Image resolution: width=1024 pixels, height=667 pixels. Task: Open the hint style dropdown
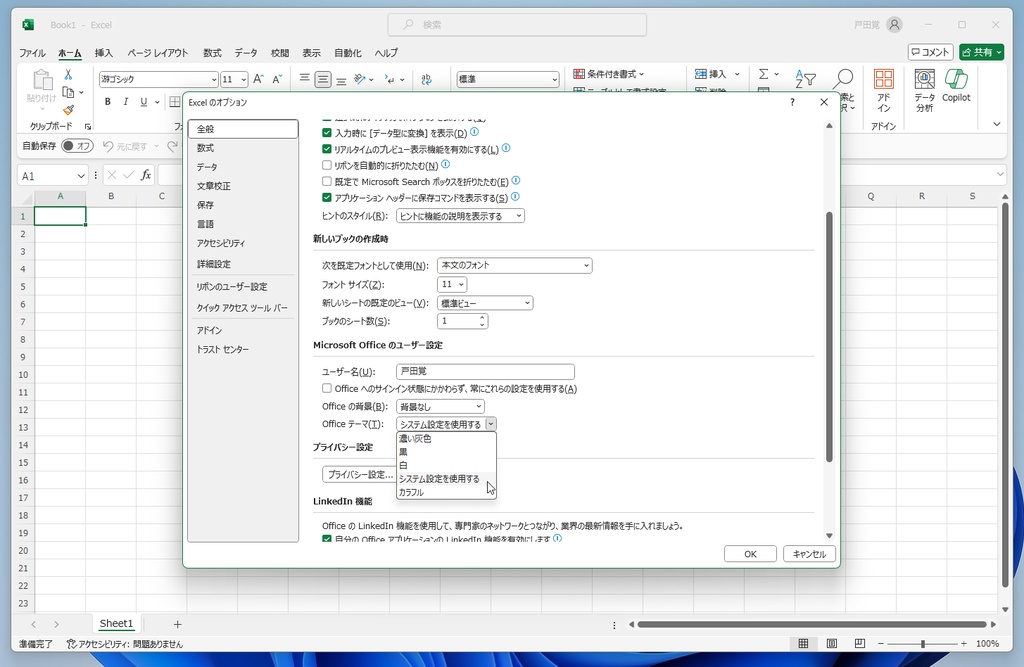pyautogui.click(x=460, y=216)
